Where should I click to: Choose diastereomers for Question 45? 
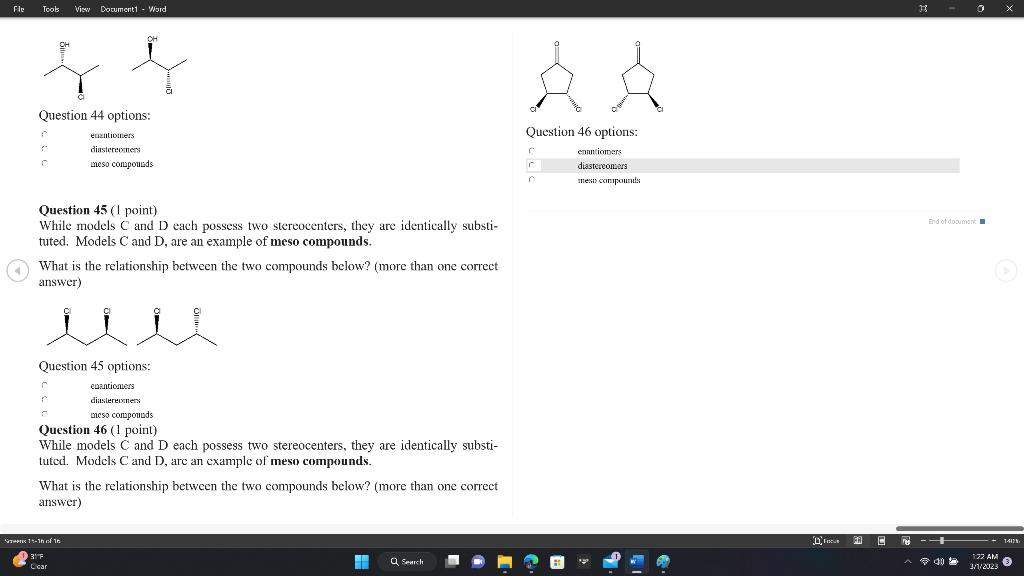(44, 399)
